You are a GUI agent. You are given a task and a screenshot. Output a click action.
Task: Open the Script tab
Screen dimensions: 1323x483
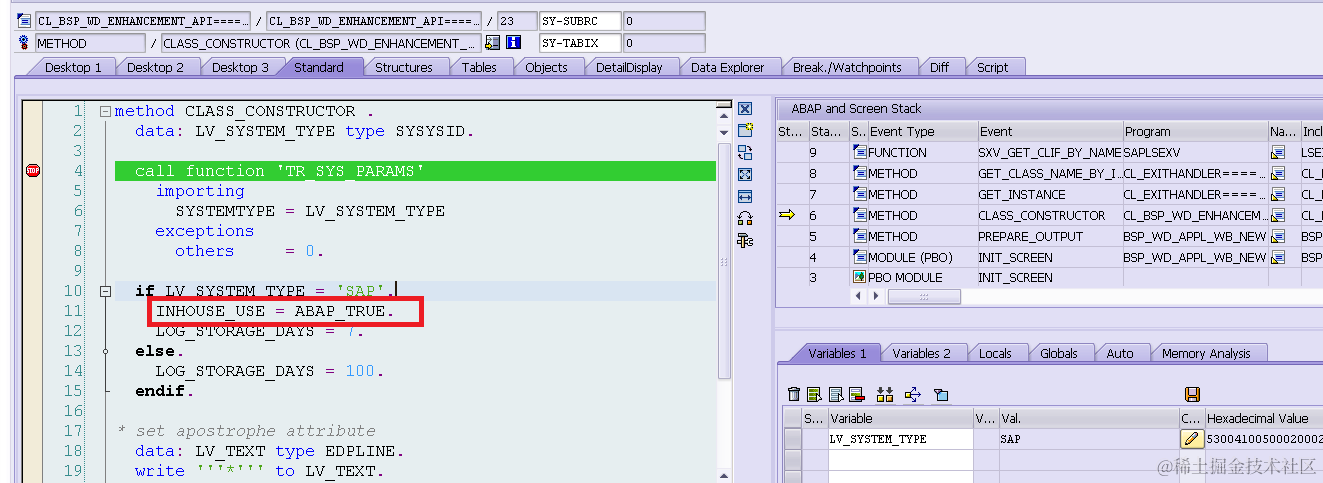pyautogui.click(x=992, y=67)
